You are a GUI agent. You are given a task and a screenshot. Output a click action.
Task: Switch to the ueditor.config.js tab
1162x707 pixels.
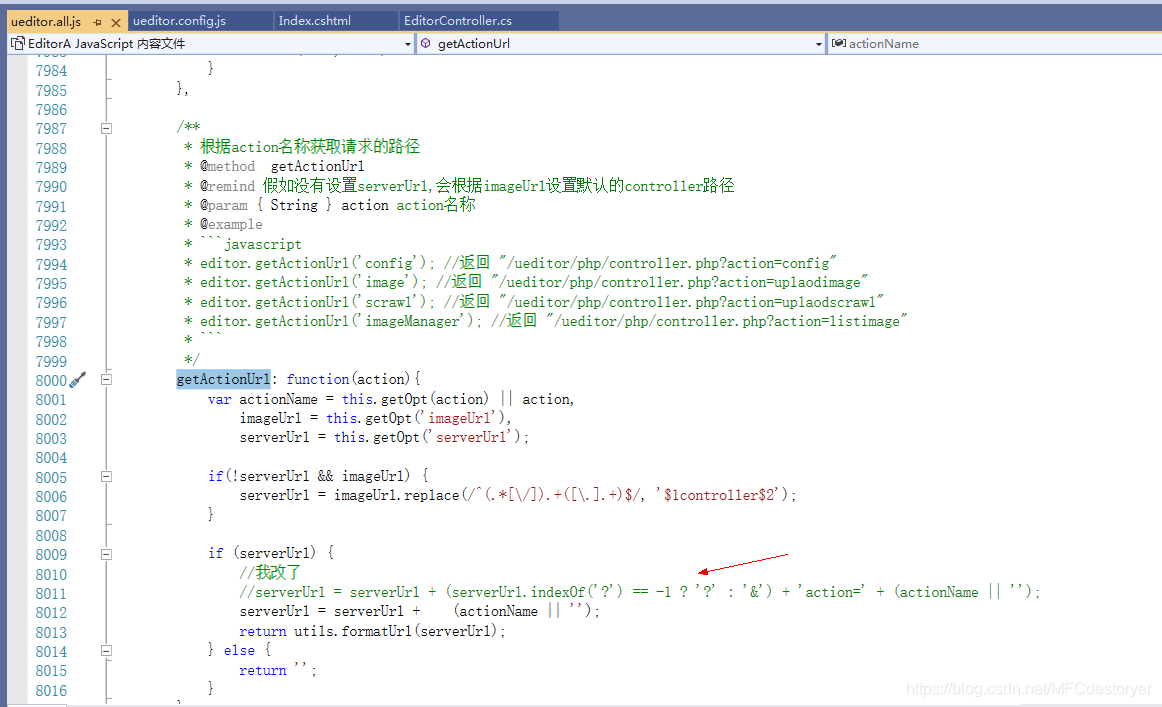pyautogui.click(x=179, y=21)
